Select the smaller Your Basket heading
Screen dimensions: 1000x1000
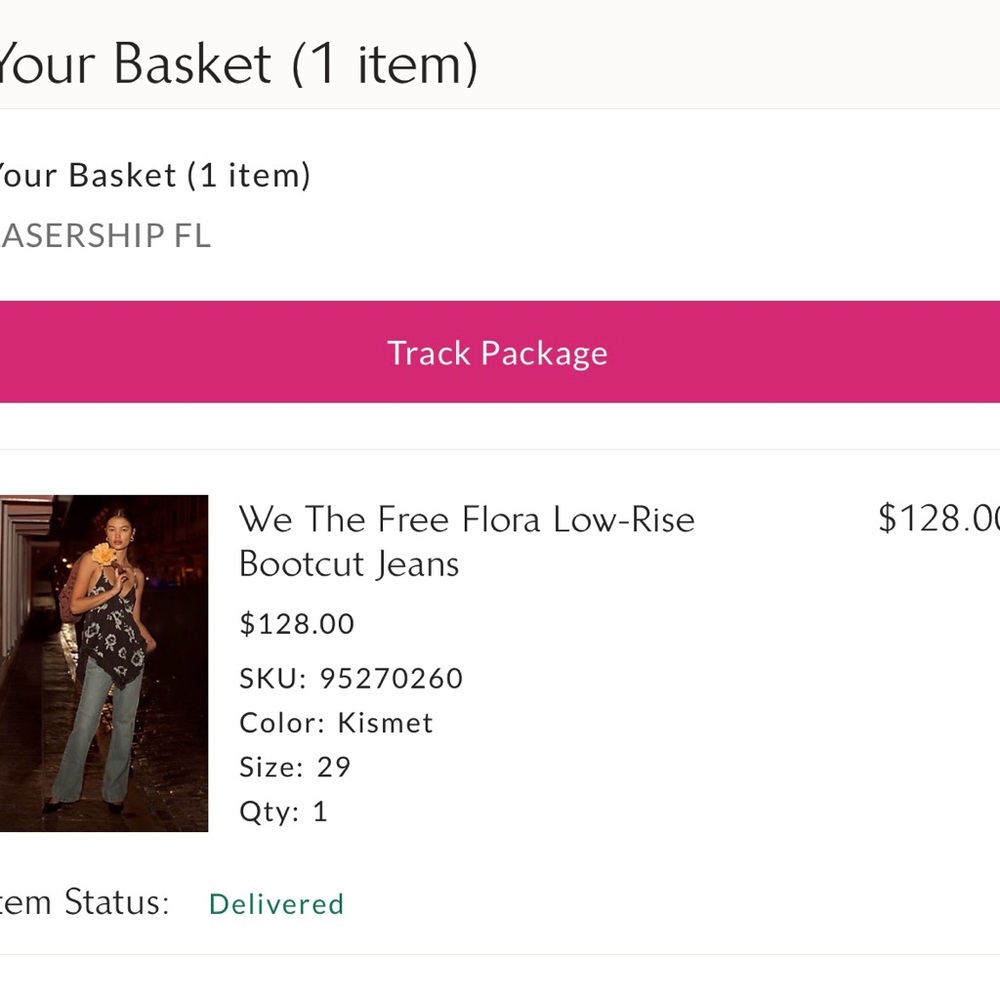click(x=155, y=175)
